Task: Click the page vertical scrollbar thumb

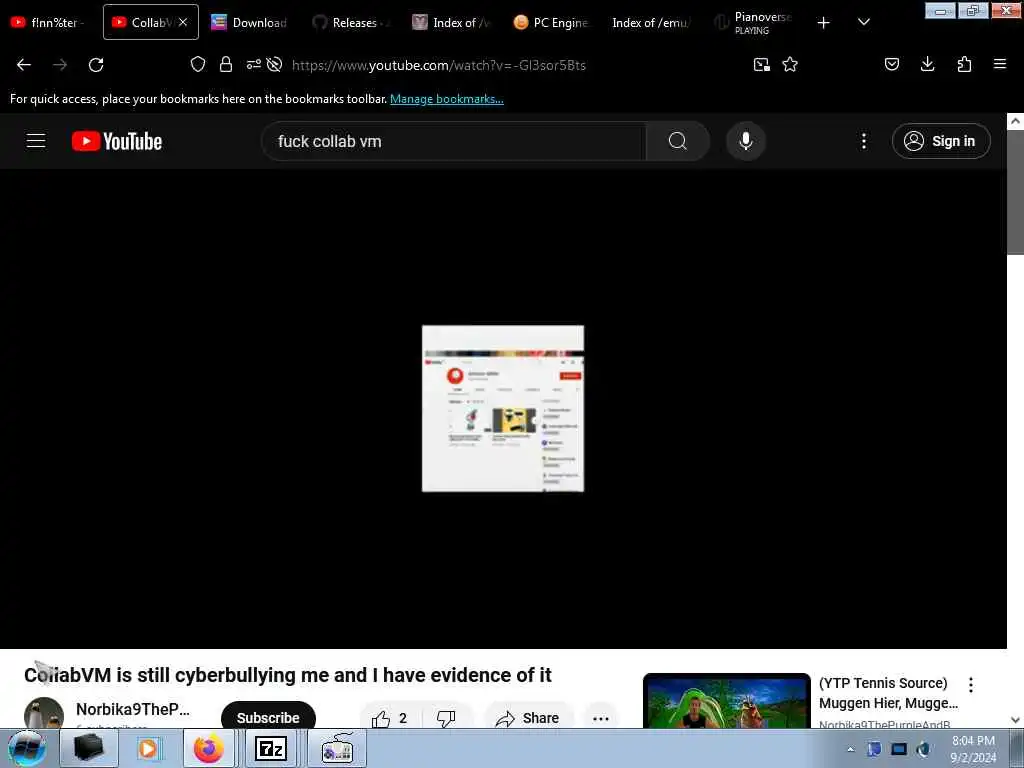Action: coord(1016,192)
